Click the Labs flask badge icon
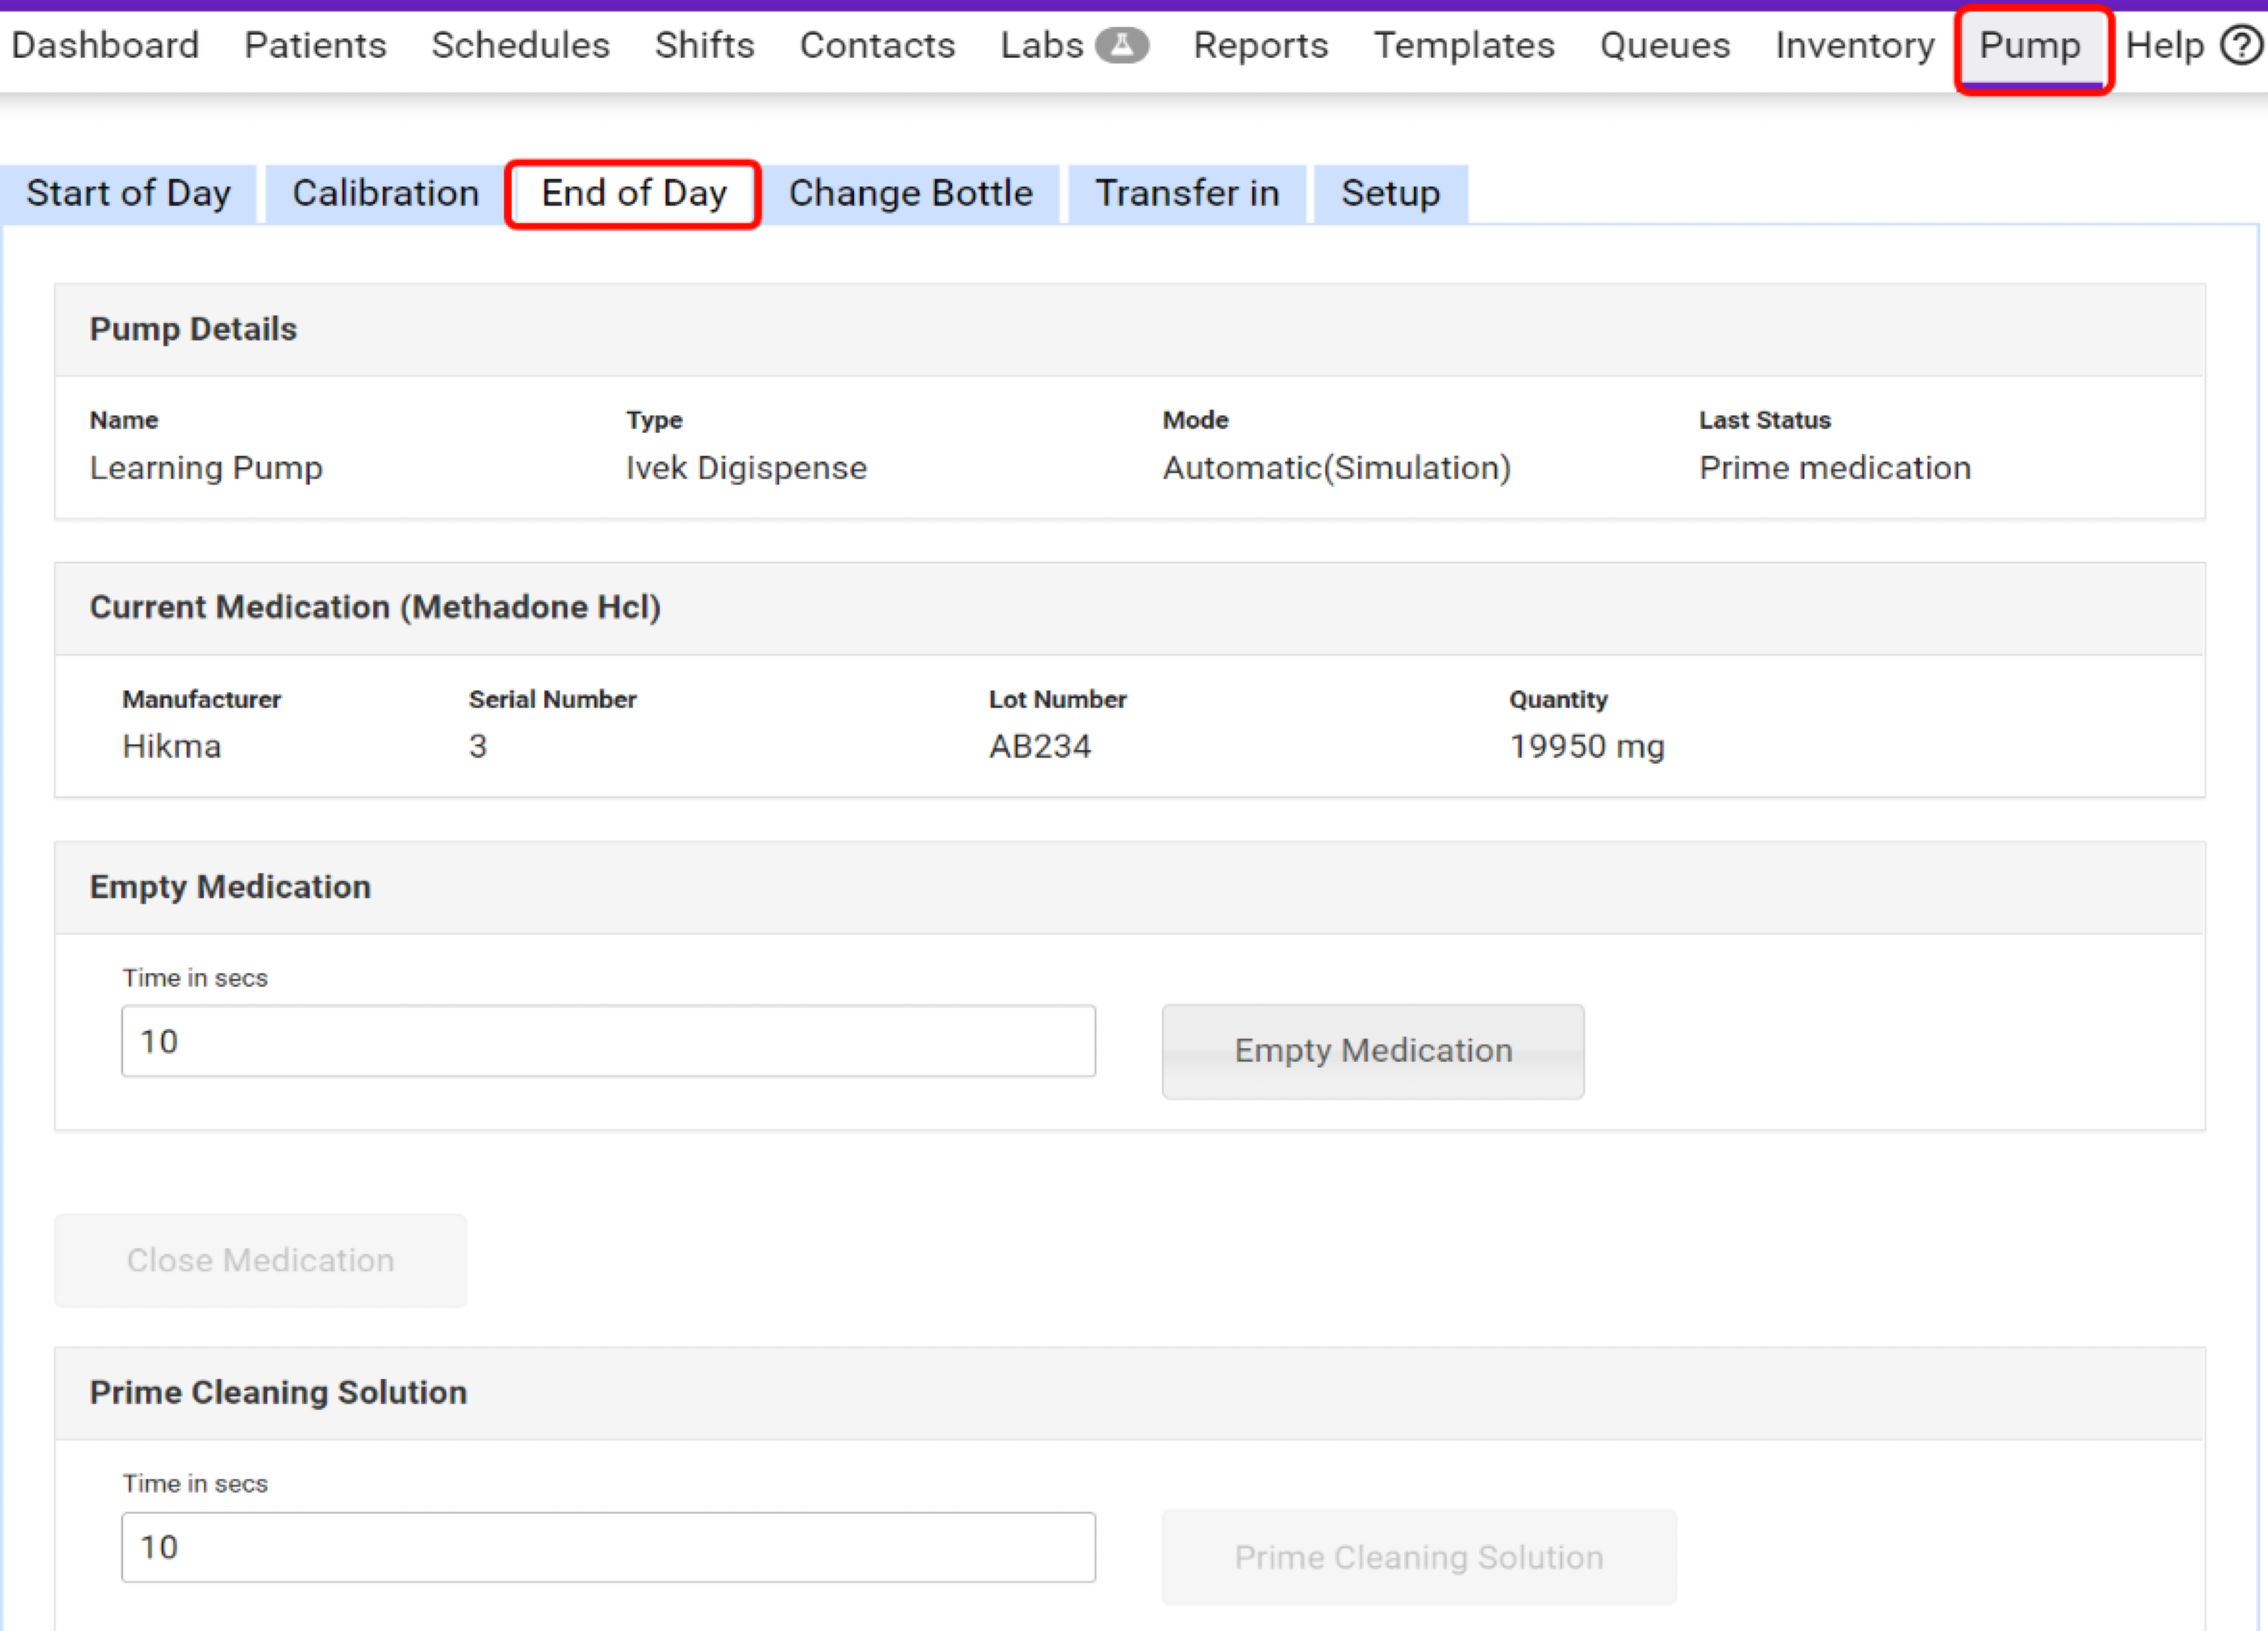The width and height of the screenshot is (2268, 1631). [1121, 45]
